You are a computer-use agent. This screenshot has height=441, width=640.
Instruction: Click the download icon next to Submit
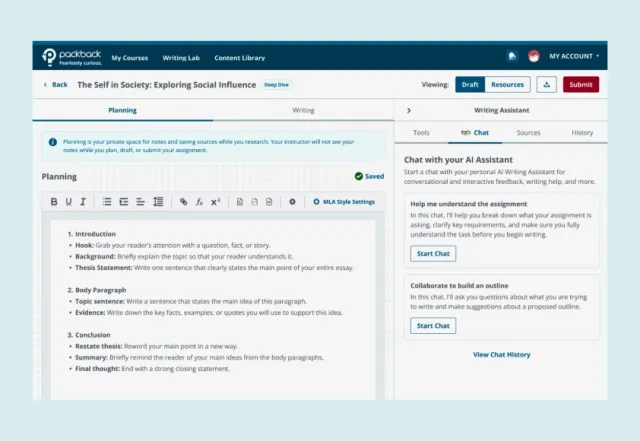pyautogui.click(x=546, y=85)
